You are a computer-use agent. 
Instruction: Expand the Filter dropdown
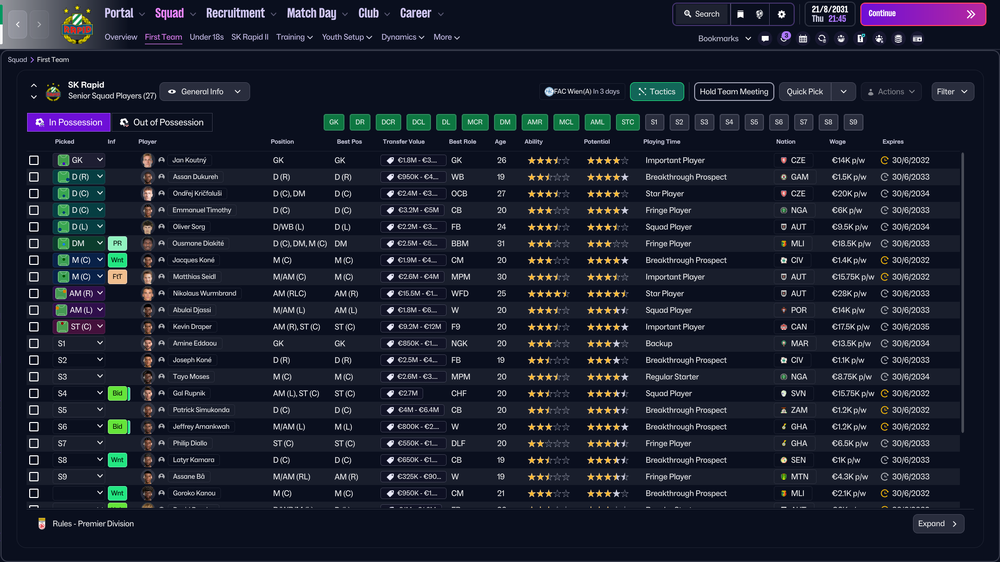point(952,92)
